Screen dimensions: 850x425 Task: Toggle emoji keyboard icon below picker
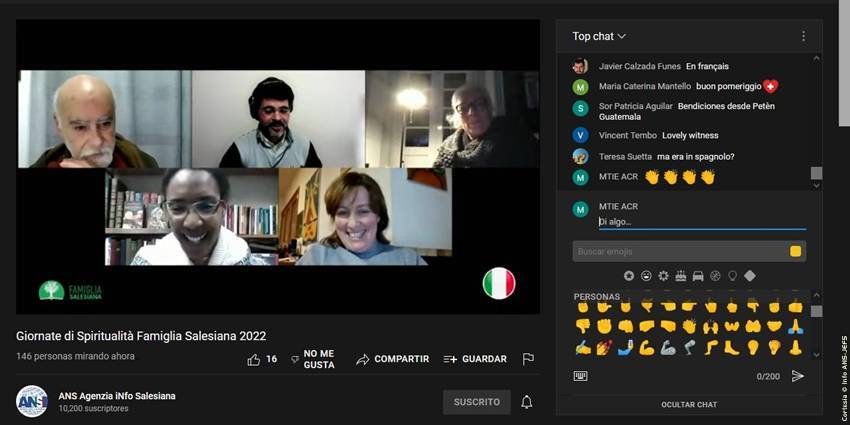(x=581, y=376)
